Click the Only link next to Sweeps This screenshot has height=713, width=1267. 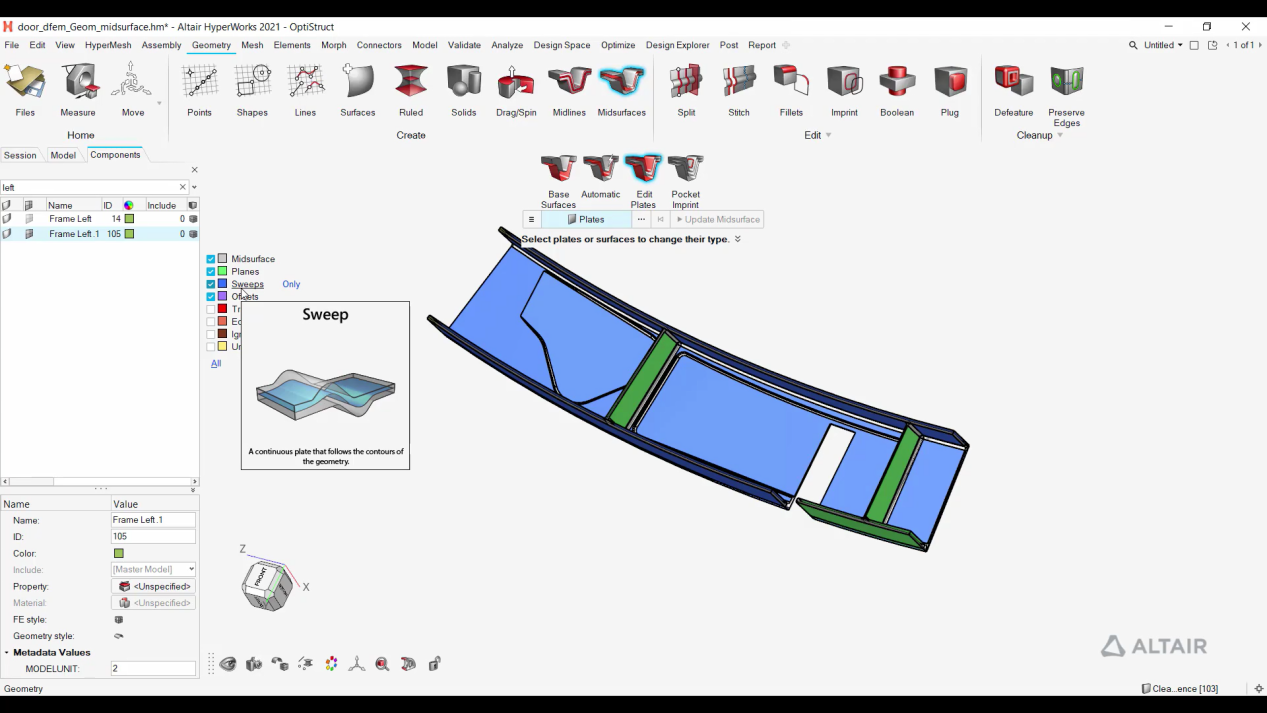coord(291,284)
